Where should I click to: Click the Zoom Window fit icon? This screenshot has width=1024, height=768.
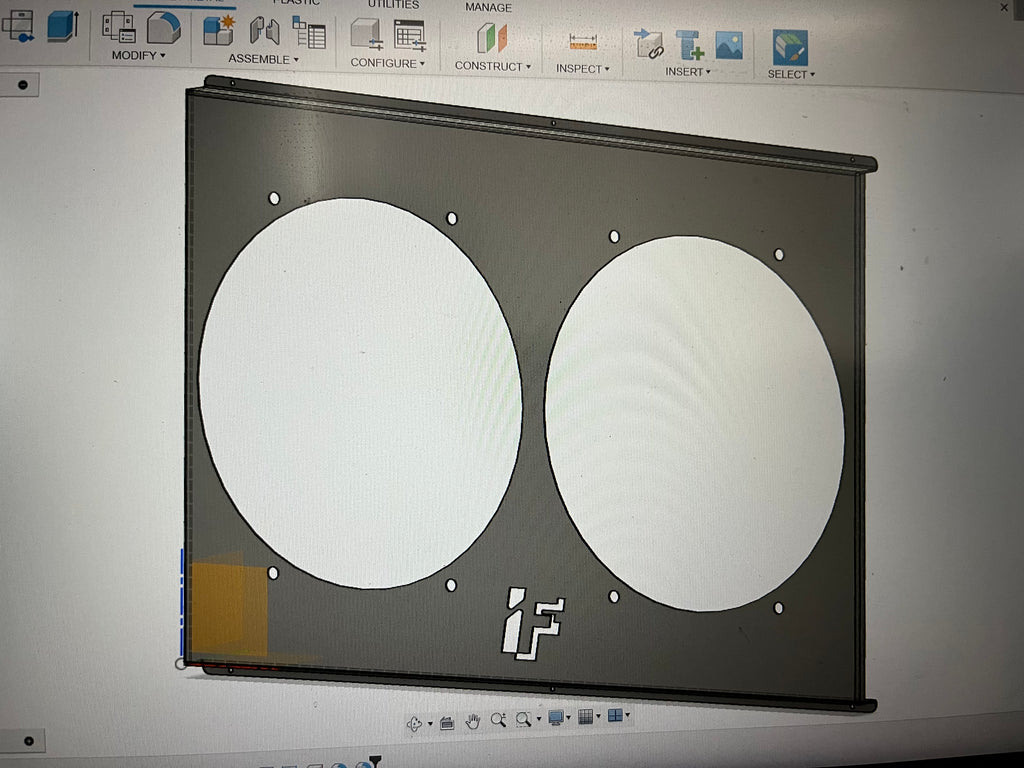point(524,719)
